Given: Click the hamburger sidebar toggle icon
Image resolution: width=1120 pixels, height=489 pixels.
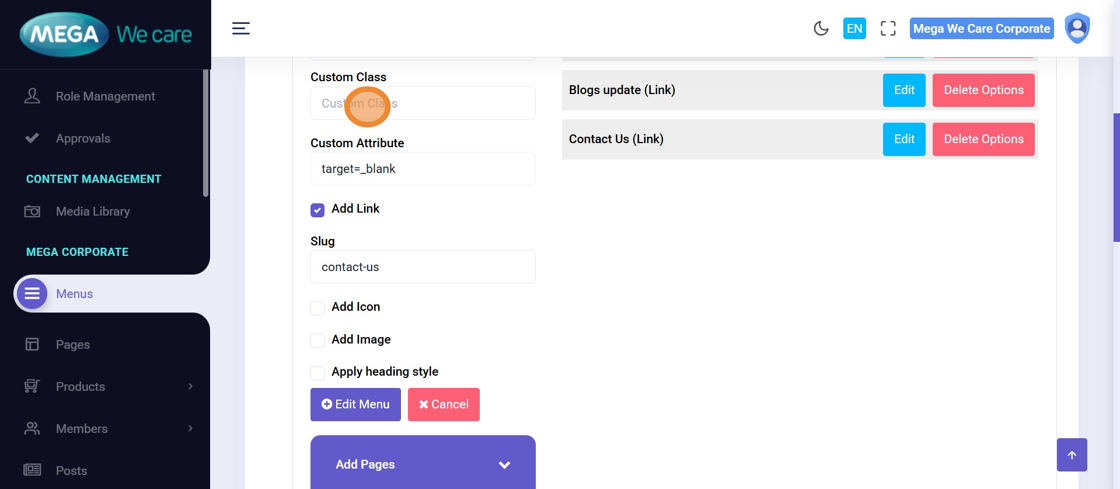Looking at the screenshot, I should point(241,29).
